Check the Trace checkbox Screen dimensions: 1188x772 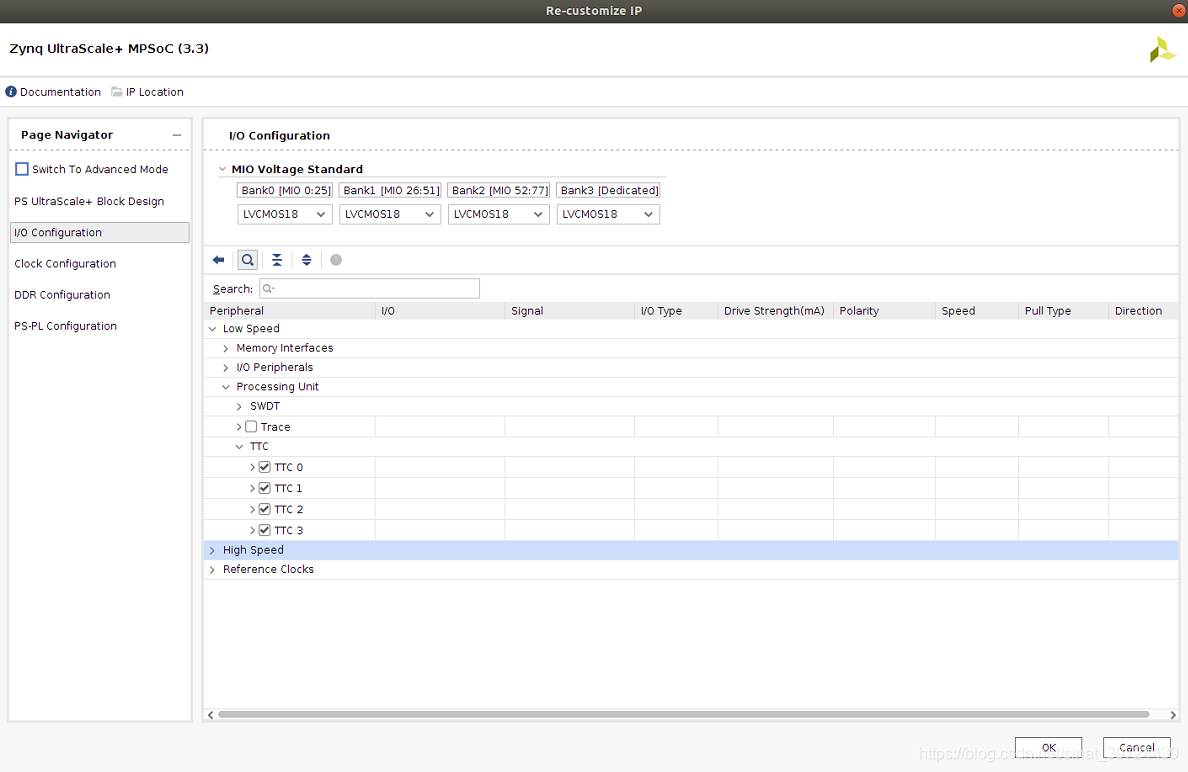point(251,427)
